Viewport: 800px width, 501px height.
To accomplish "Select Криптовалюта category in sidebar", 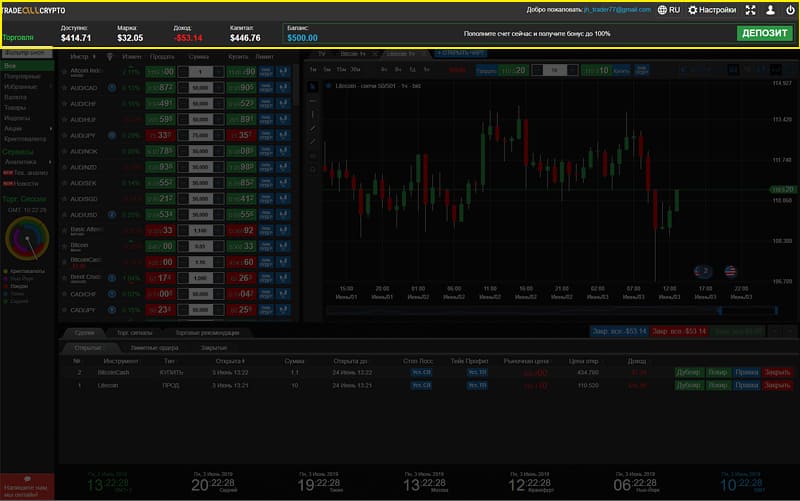I will pyautogui.click(x=25, y=139).
